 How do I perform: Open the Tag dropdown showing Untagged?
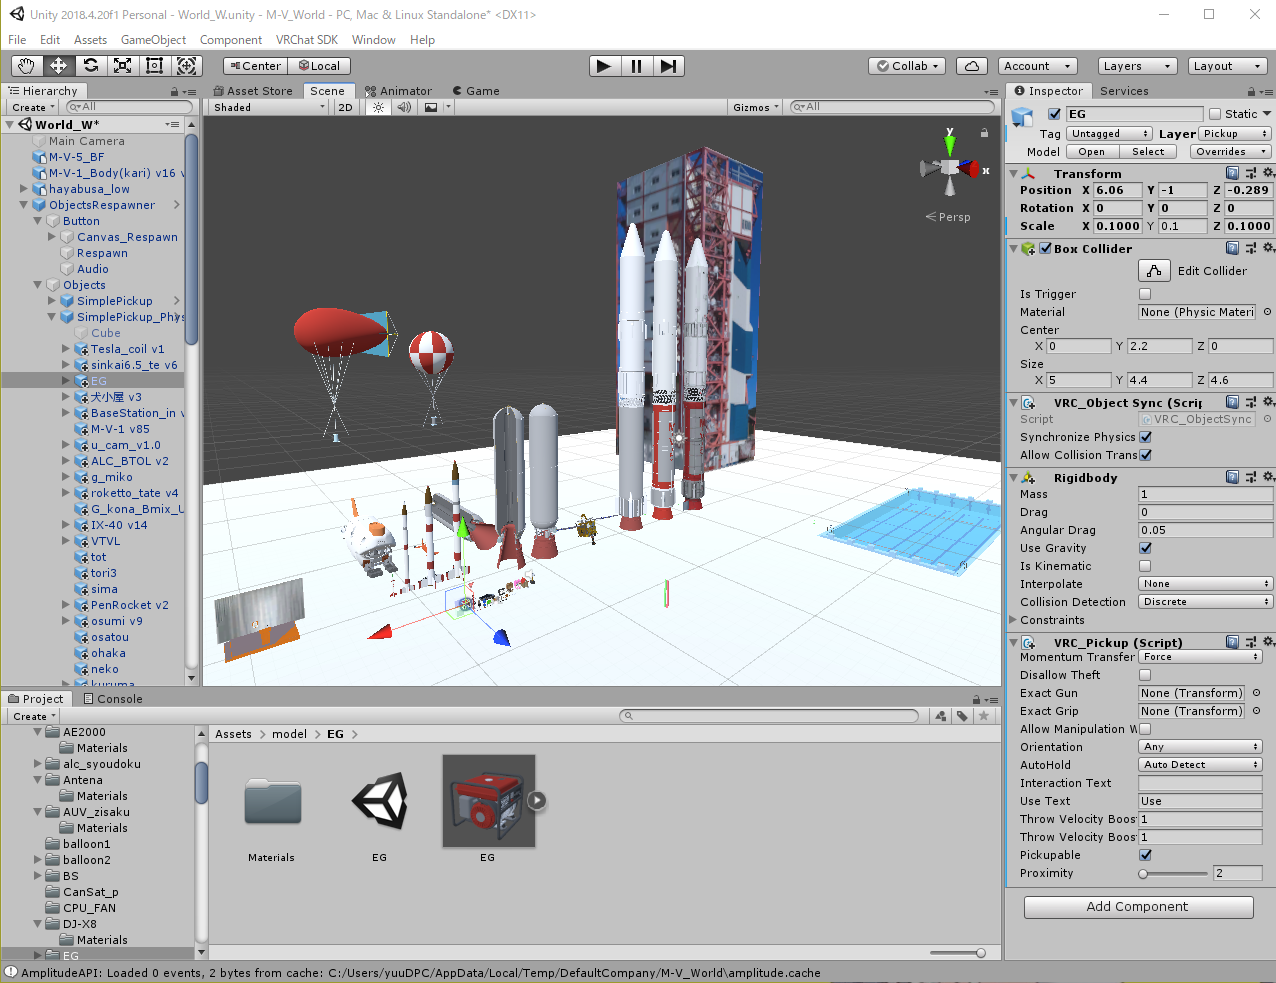click(1109, 134)
